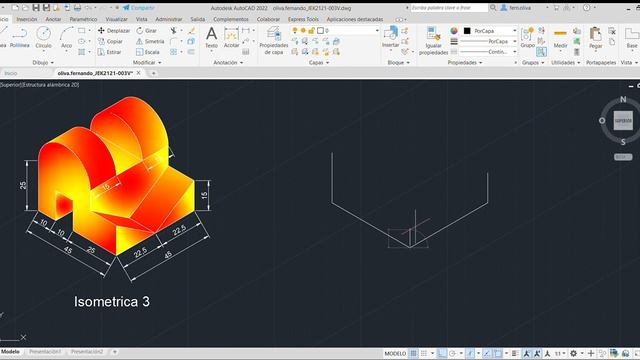
Task: Click the white layer 0 color square
Action: click(x=320, y=31)
